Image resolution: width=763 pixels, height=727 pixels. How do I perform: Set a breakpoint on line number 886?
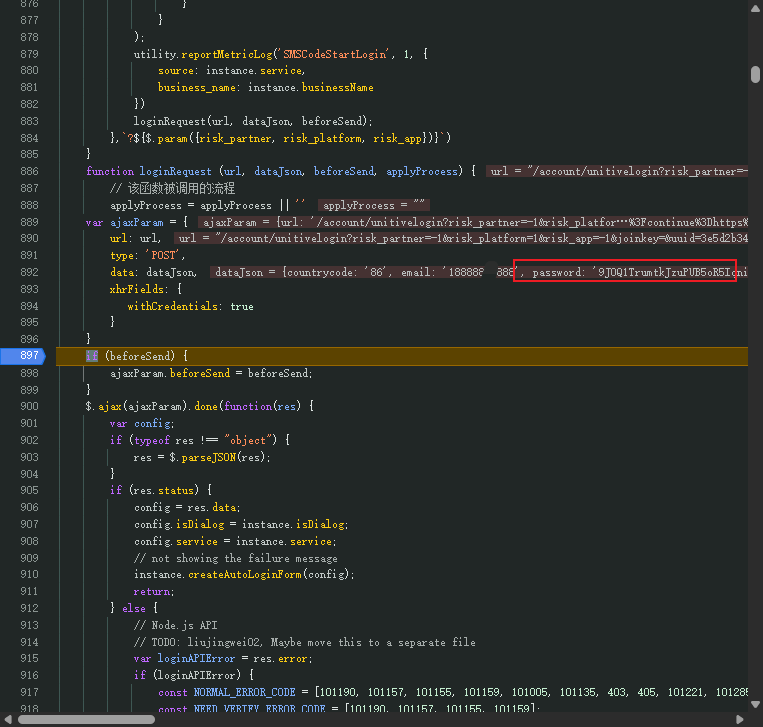click(x=29, y=171)
